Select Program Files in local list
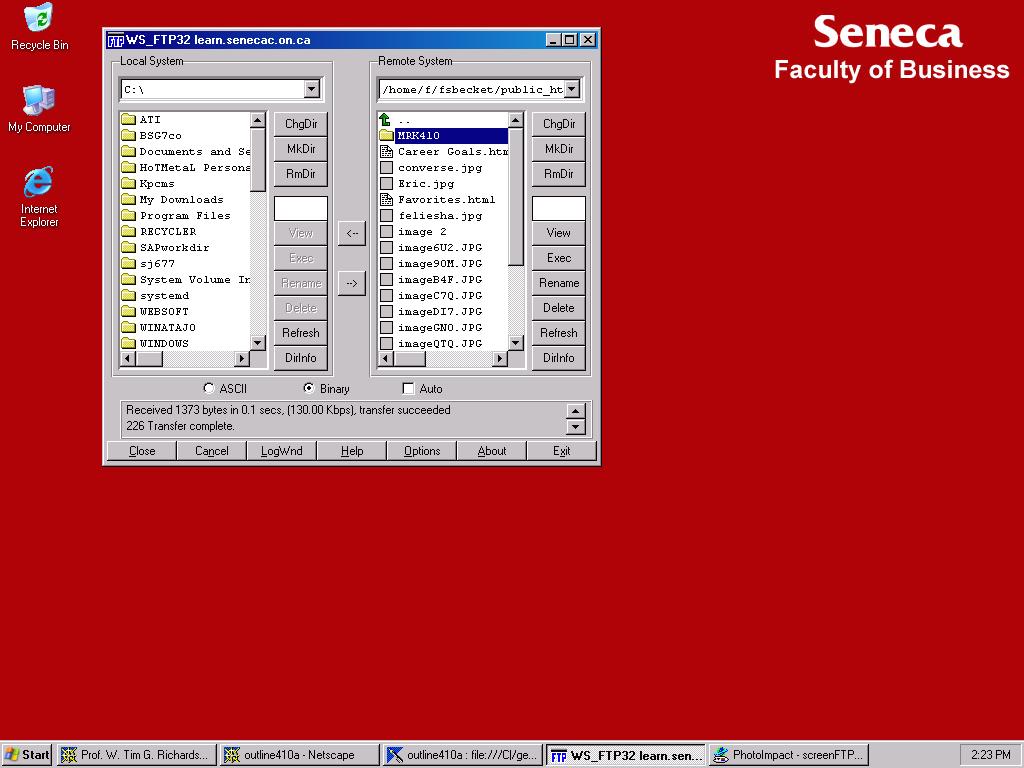This screenshot has width=1024, height=768. click(185, 216)
